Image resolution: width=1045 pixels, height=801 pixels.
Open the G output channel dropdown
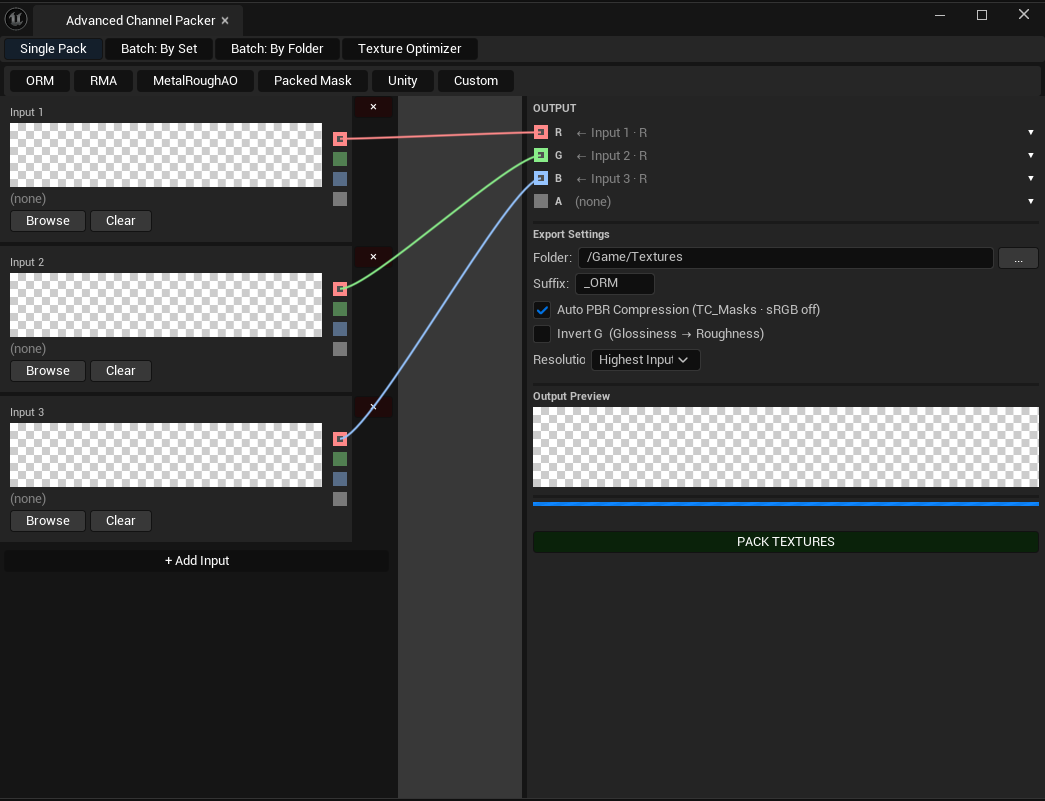(1030, 155)
